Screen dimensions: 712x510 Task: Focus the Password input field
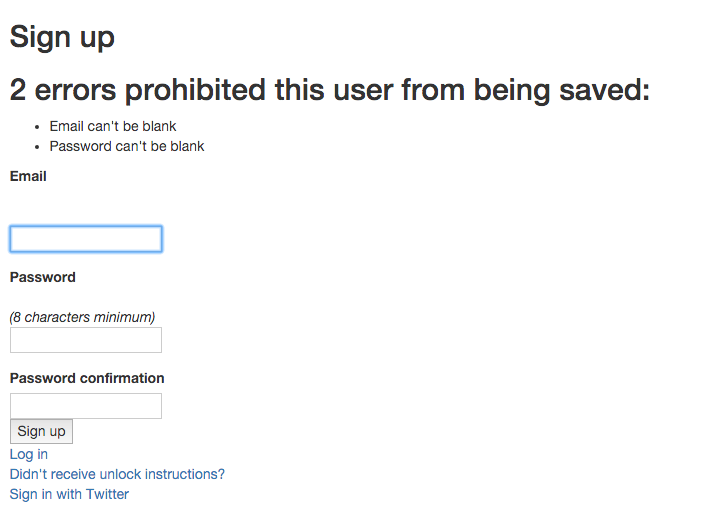[85, 340]
